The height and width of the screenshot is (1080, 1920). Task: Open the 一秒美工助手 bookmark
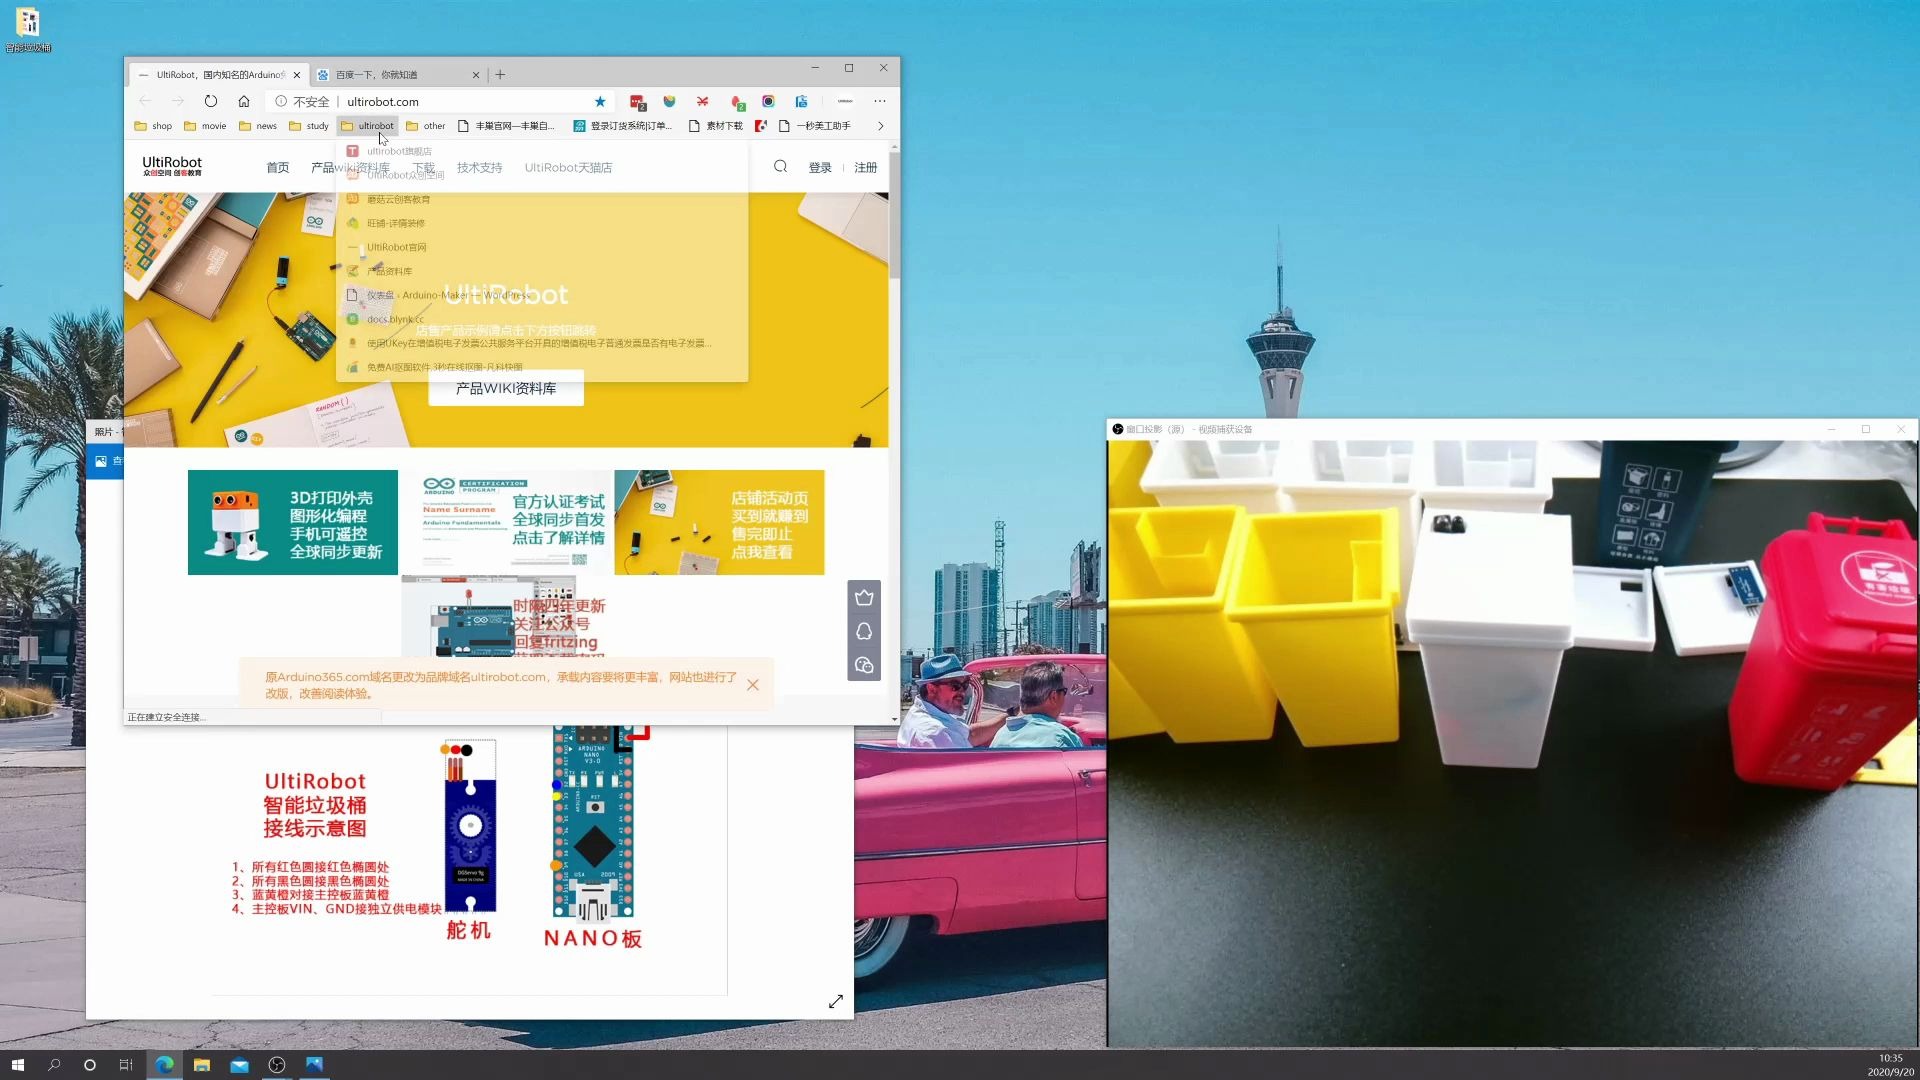point(815,126)
